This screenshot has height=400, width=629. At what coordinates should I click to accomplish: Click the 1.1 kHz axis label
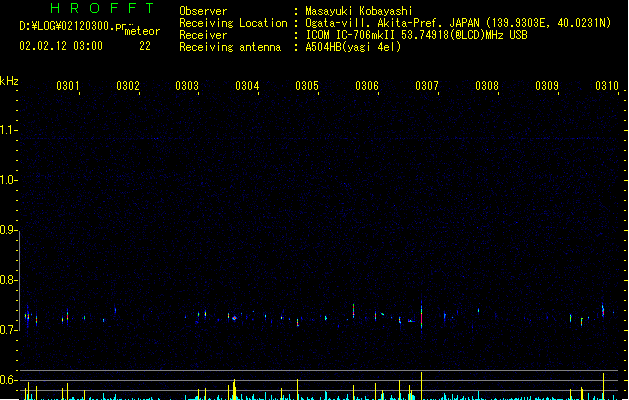click(8, 130)
